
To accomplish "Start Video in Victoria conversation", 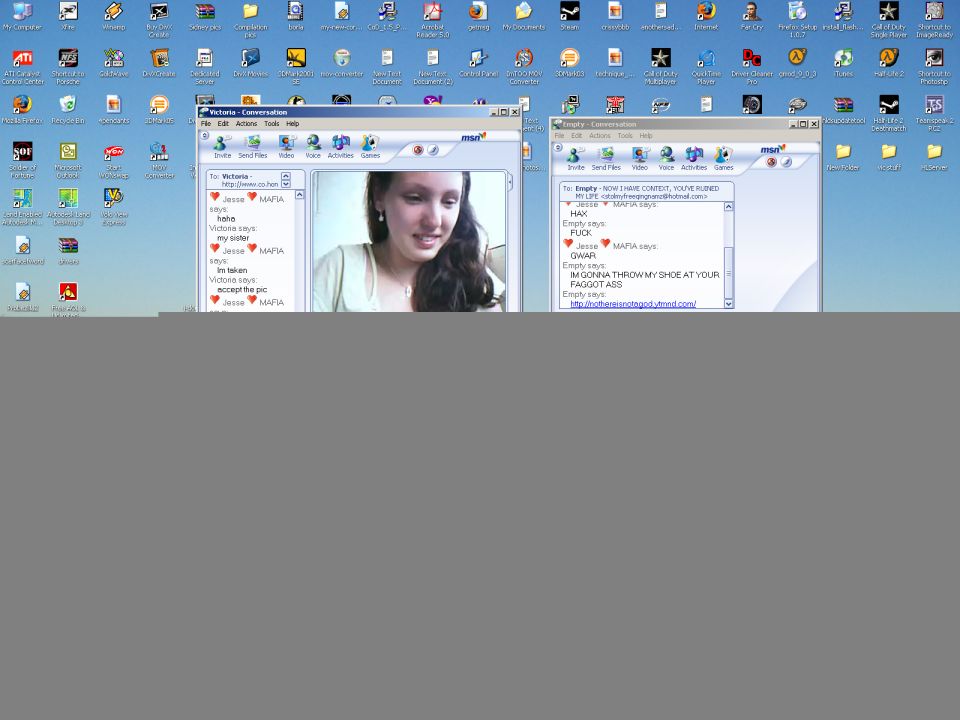I will (286, 147).
